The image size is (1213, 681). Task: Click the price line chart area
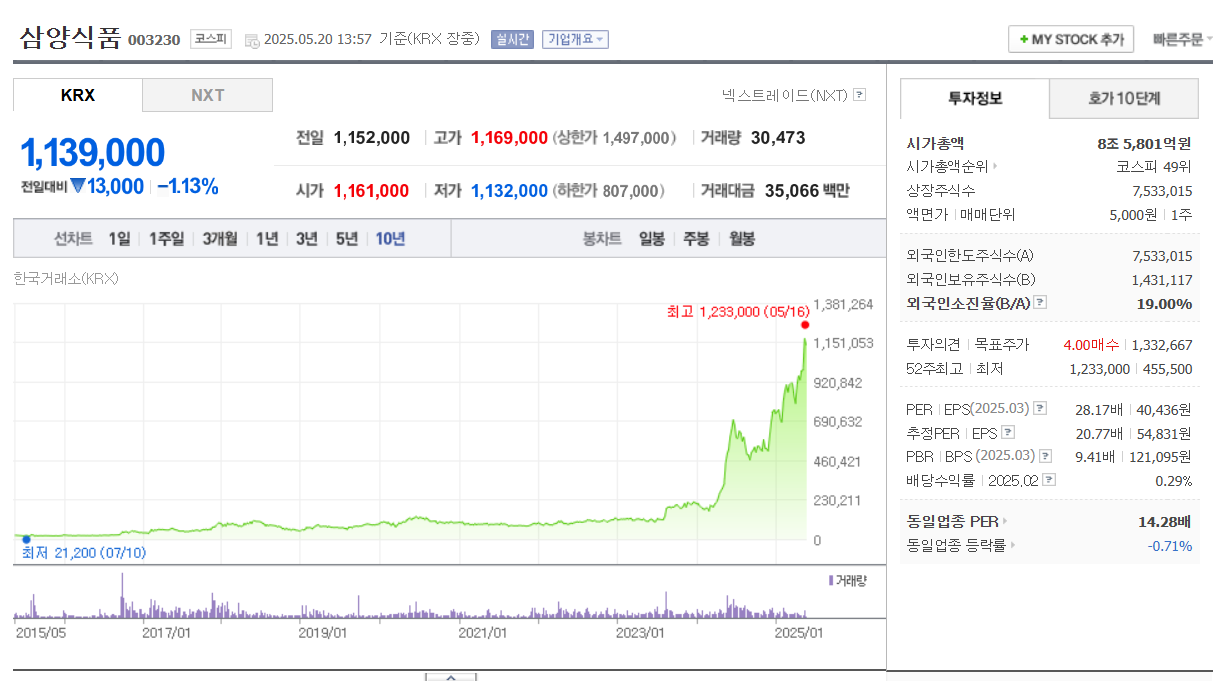click(410, 422)
